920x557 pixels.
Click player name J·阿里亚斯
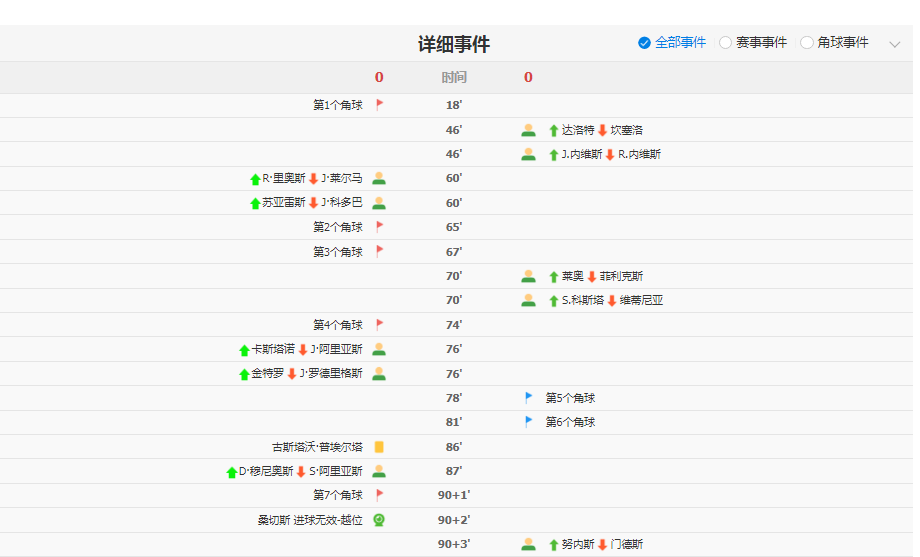[x=337, y=349]
